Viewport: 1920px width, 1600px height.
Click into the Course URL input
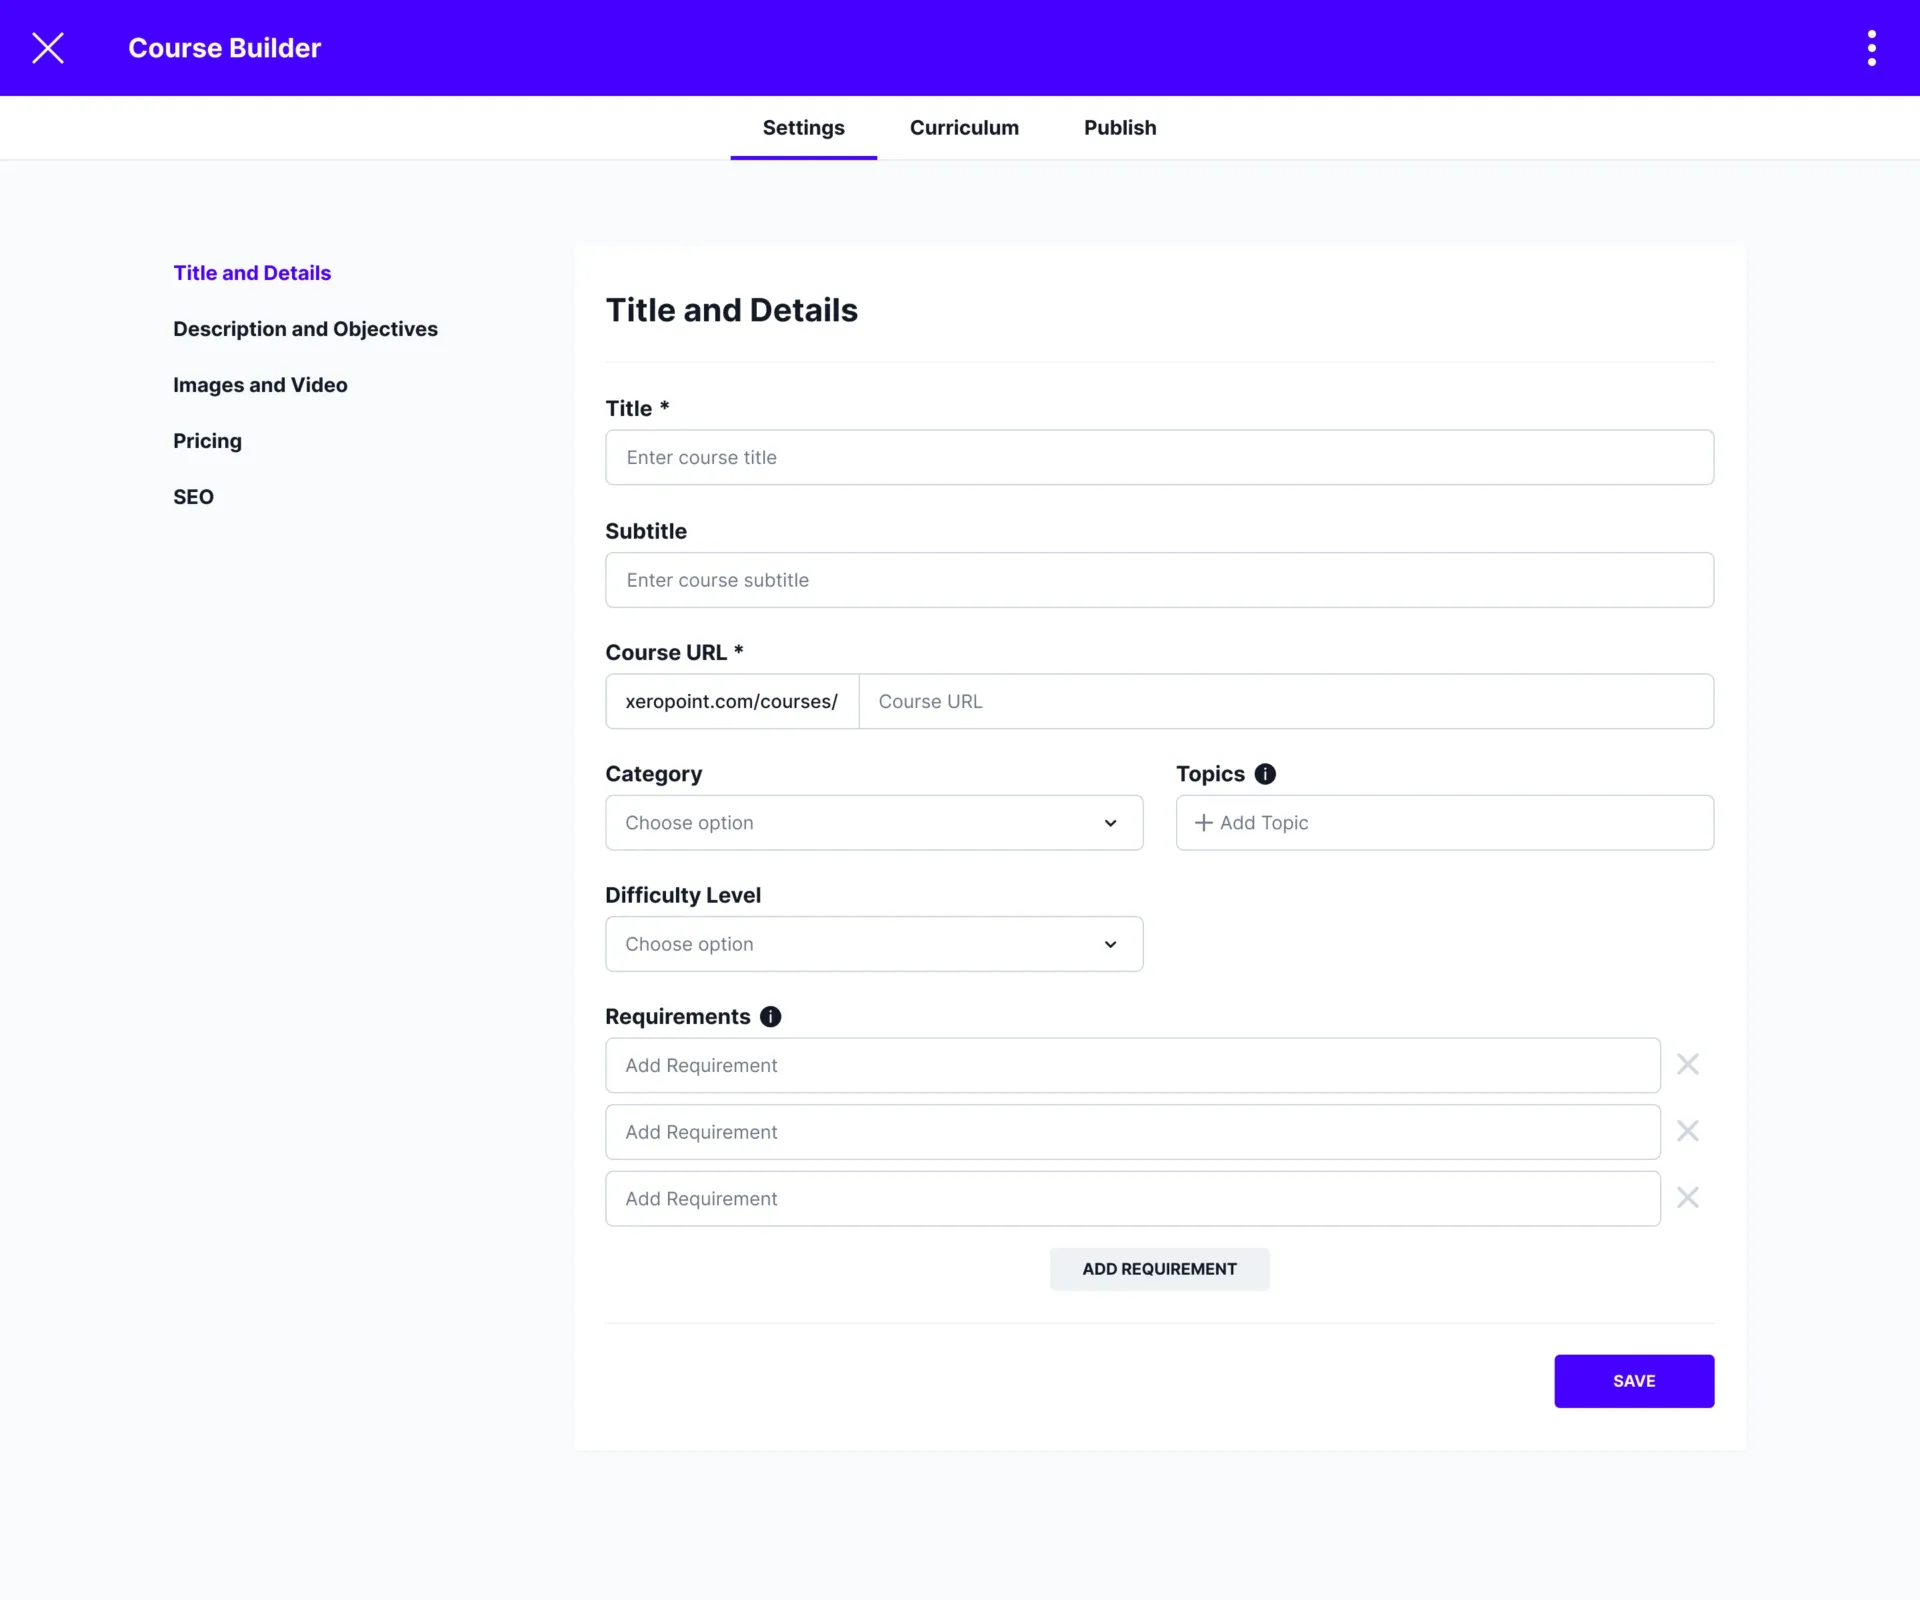click(x=1286, y=701)
